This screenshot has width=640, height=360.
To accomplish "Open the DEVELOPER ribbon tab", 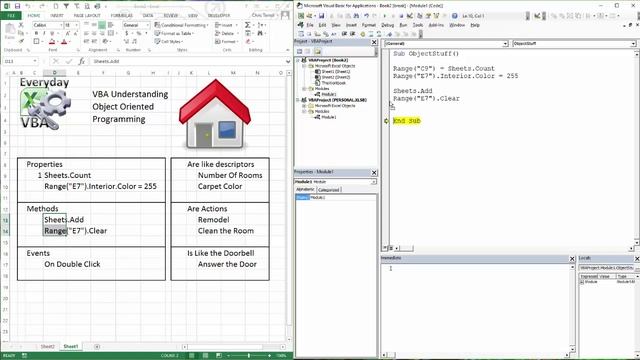I will click(x=219, y=16).
